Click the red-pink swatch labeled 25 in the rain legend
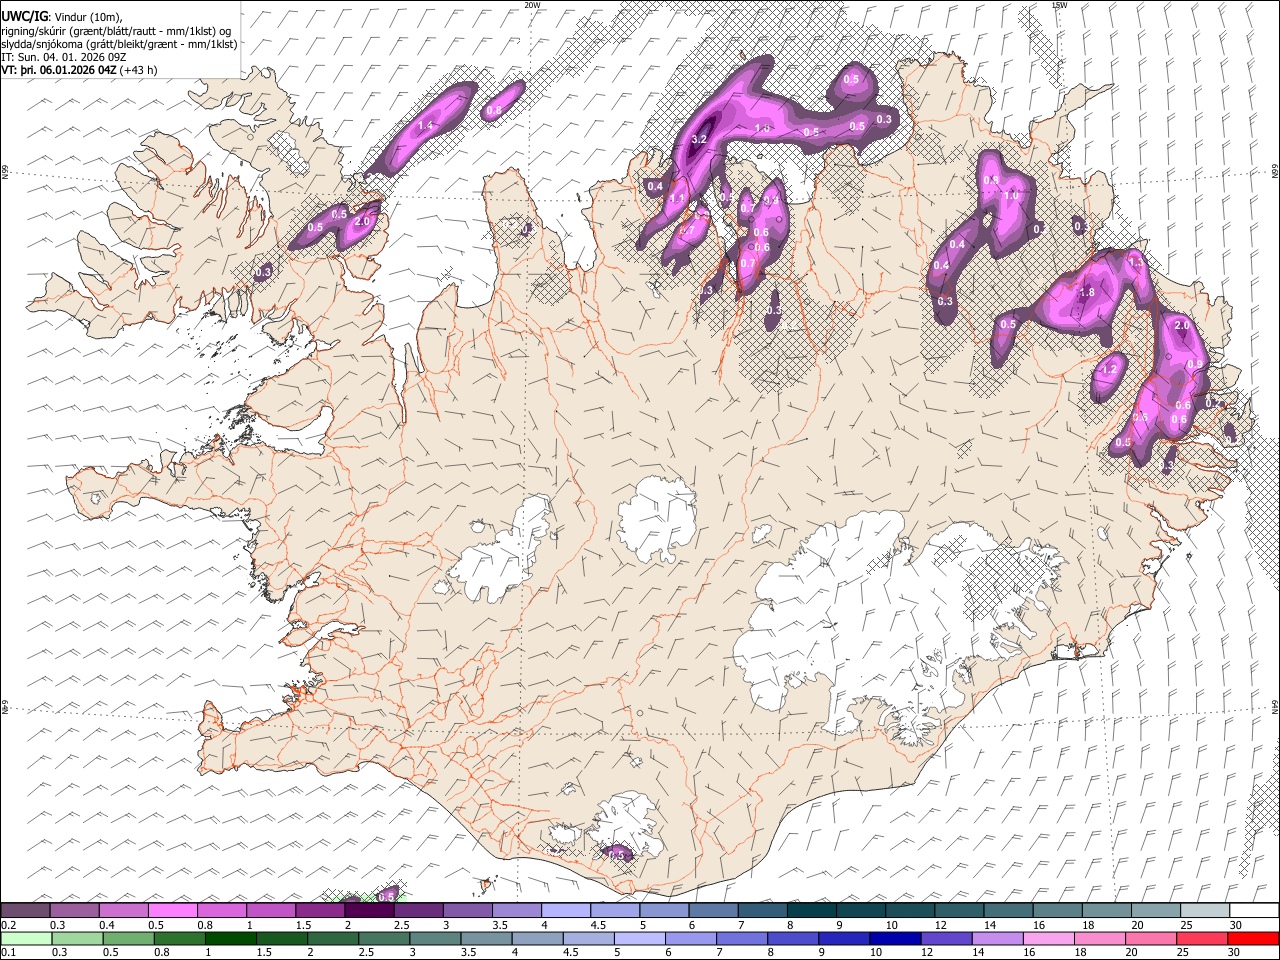This screenshot has height=960, width=1280. coord(1203,938)
